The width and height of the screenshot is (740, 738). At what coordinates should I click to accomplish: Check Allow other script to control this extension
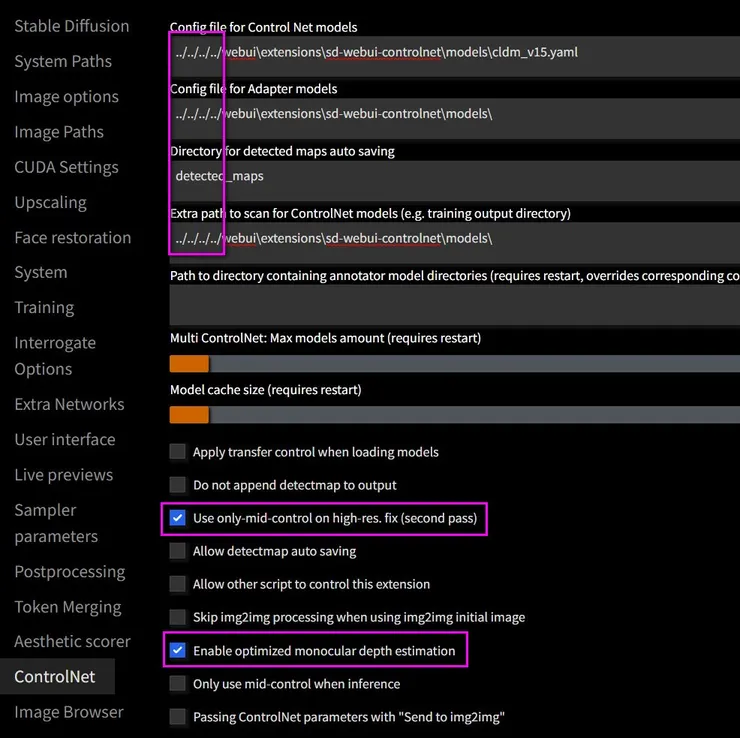[x=178, y=584]
